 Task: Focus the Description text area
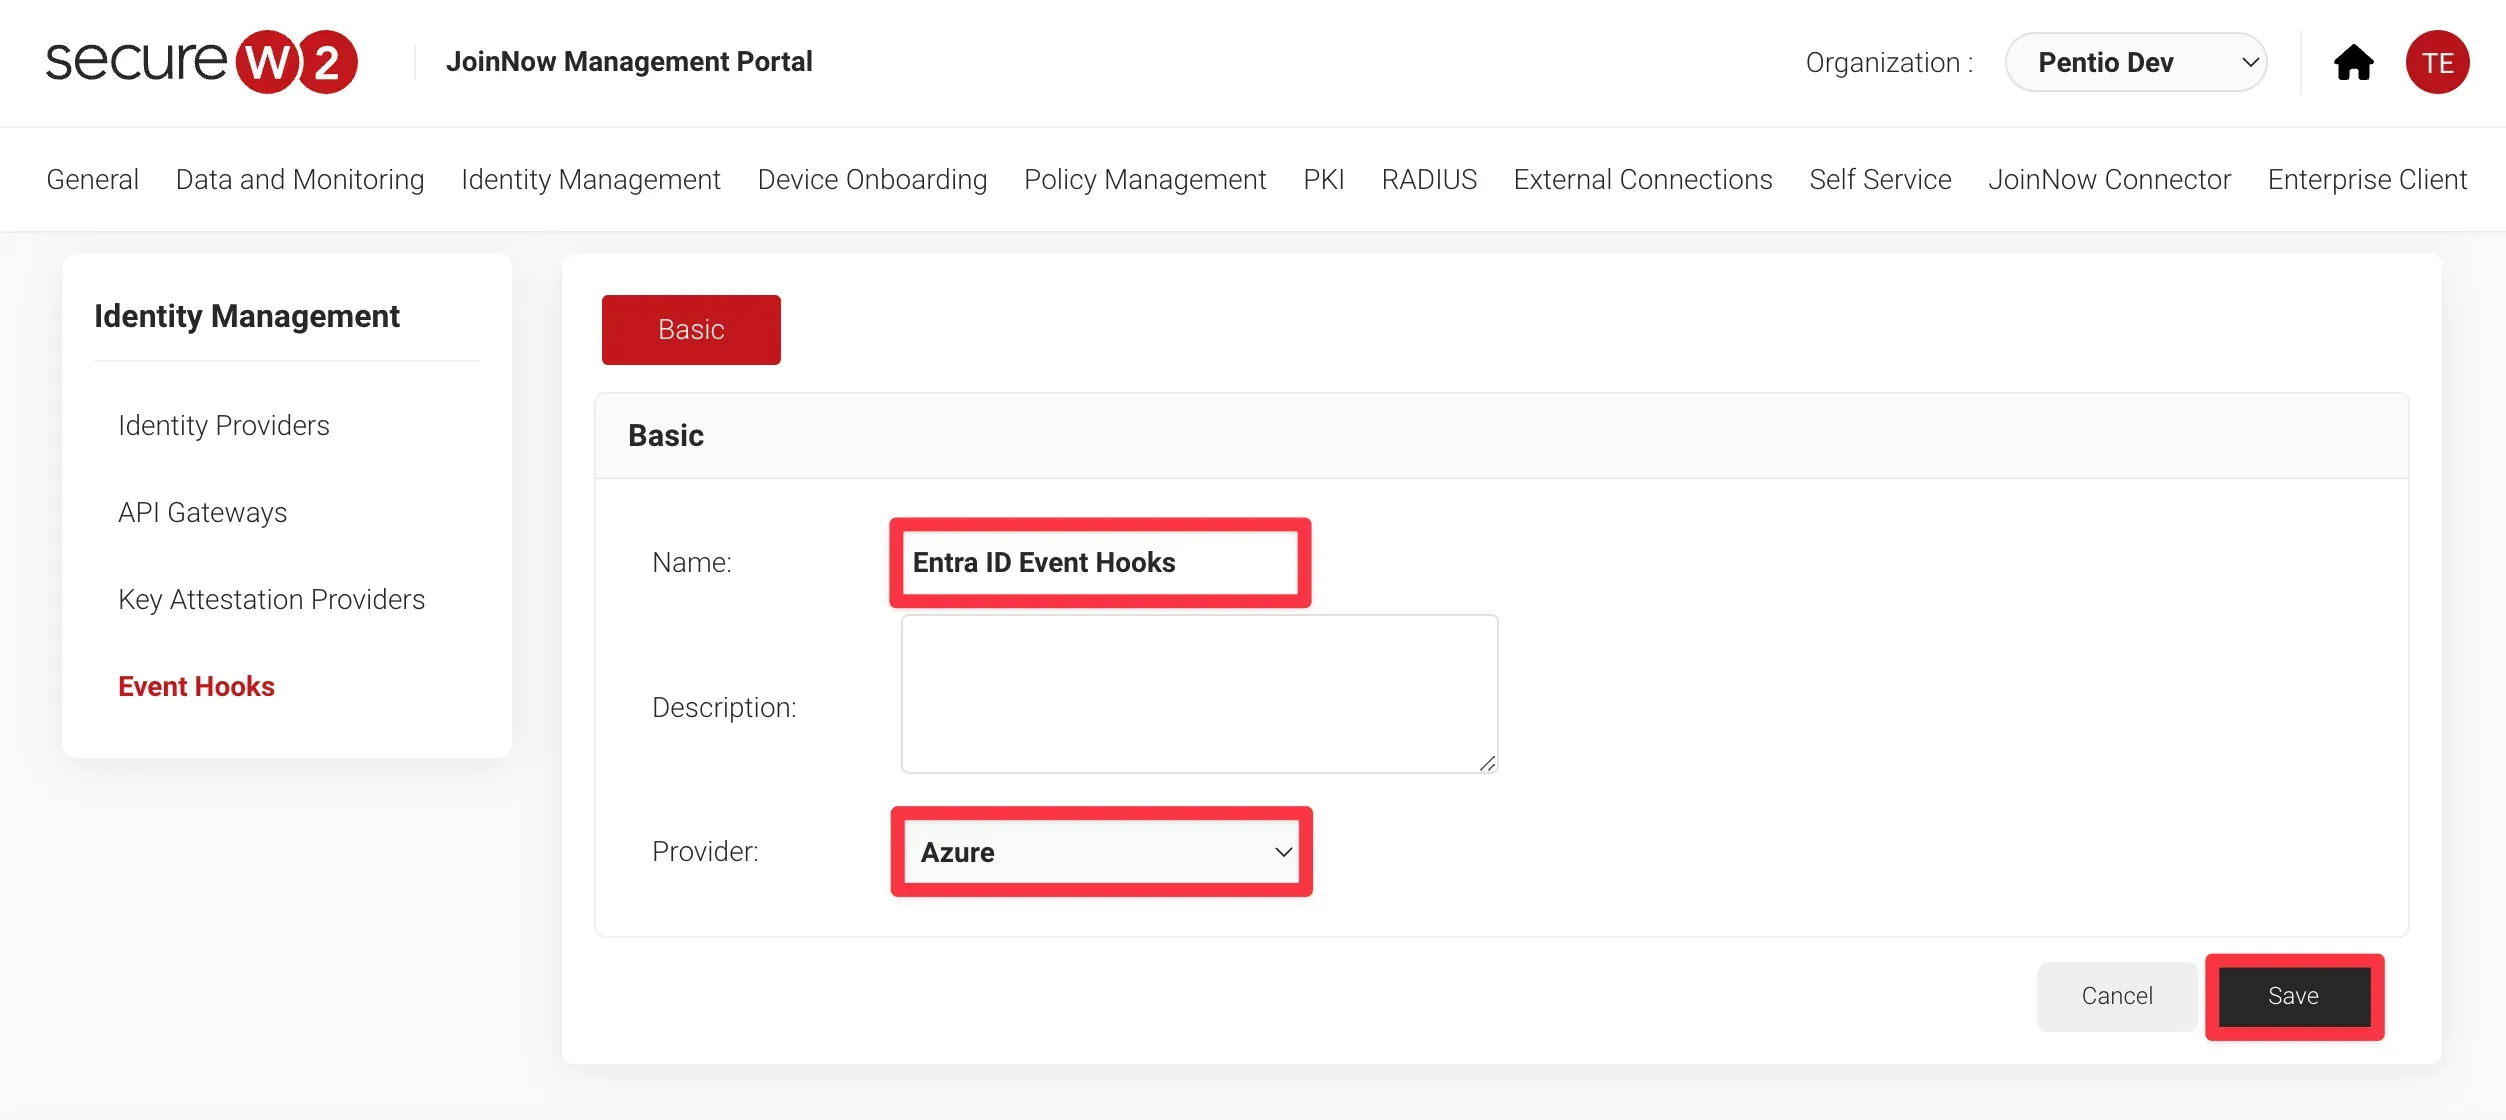coord(1198,694)
